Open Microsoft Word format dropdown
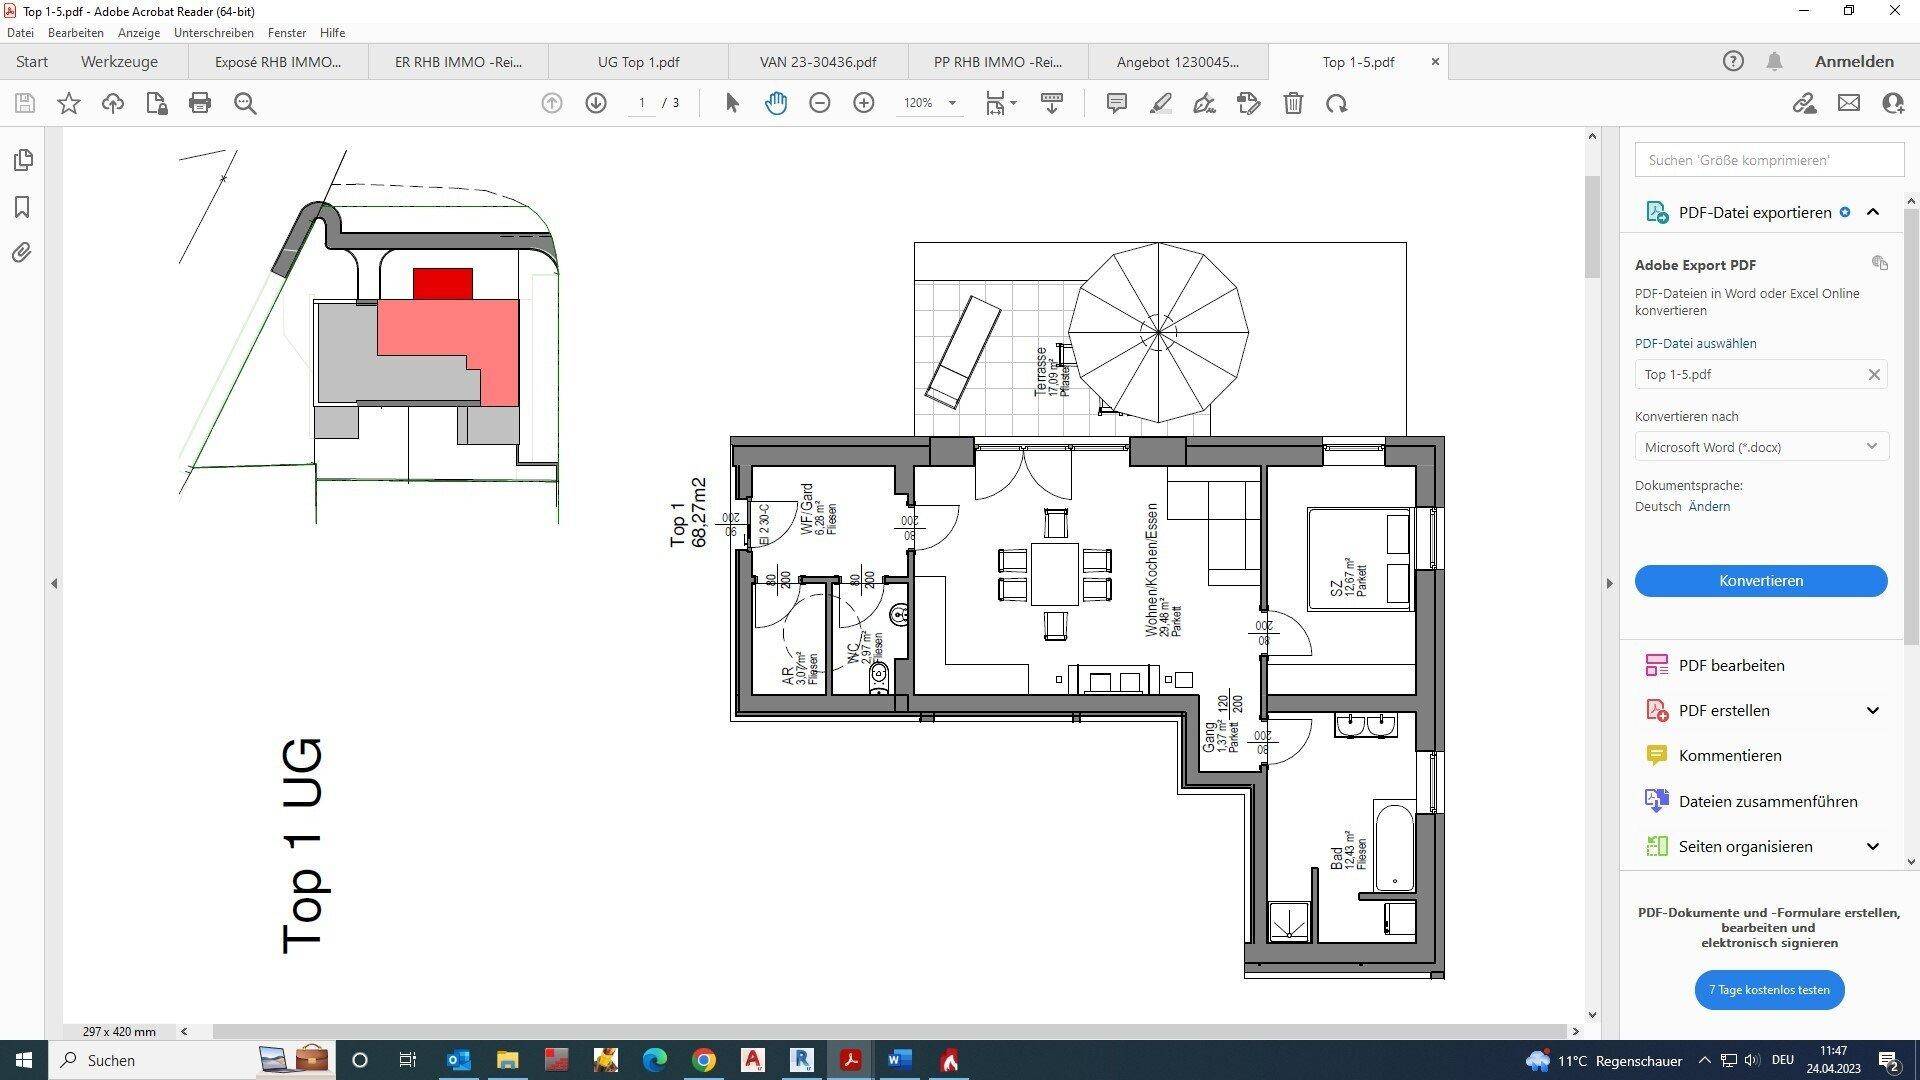The image size is (1920, 1080). [1761, 447]
